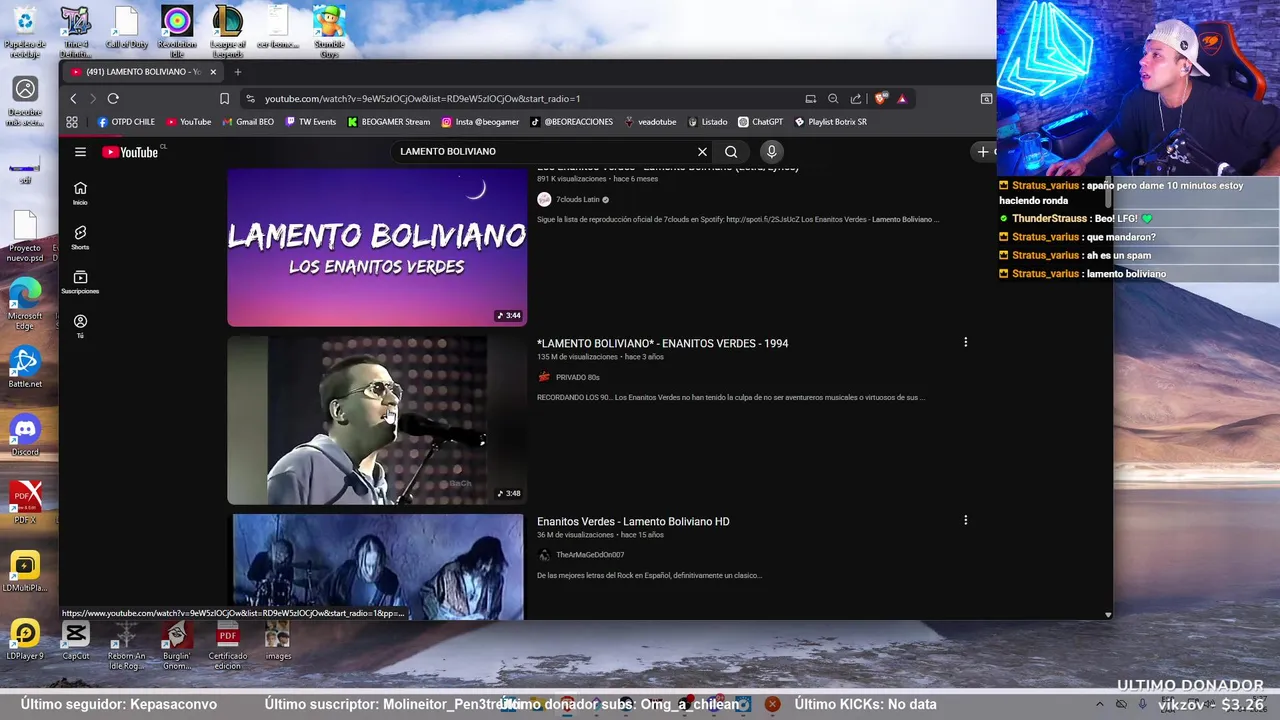Click the YouTube create plus button
This screenshot has width=1280, height=720.
pos(983,152)
